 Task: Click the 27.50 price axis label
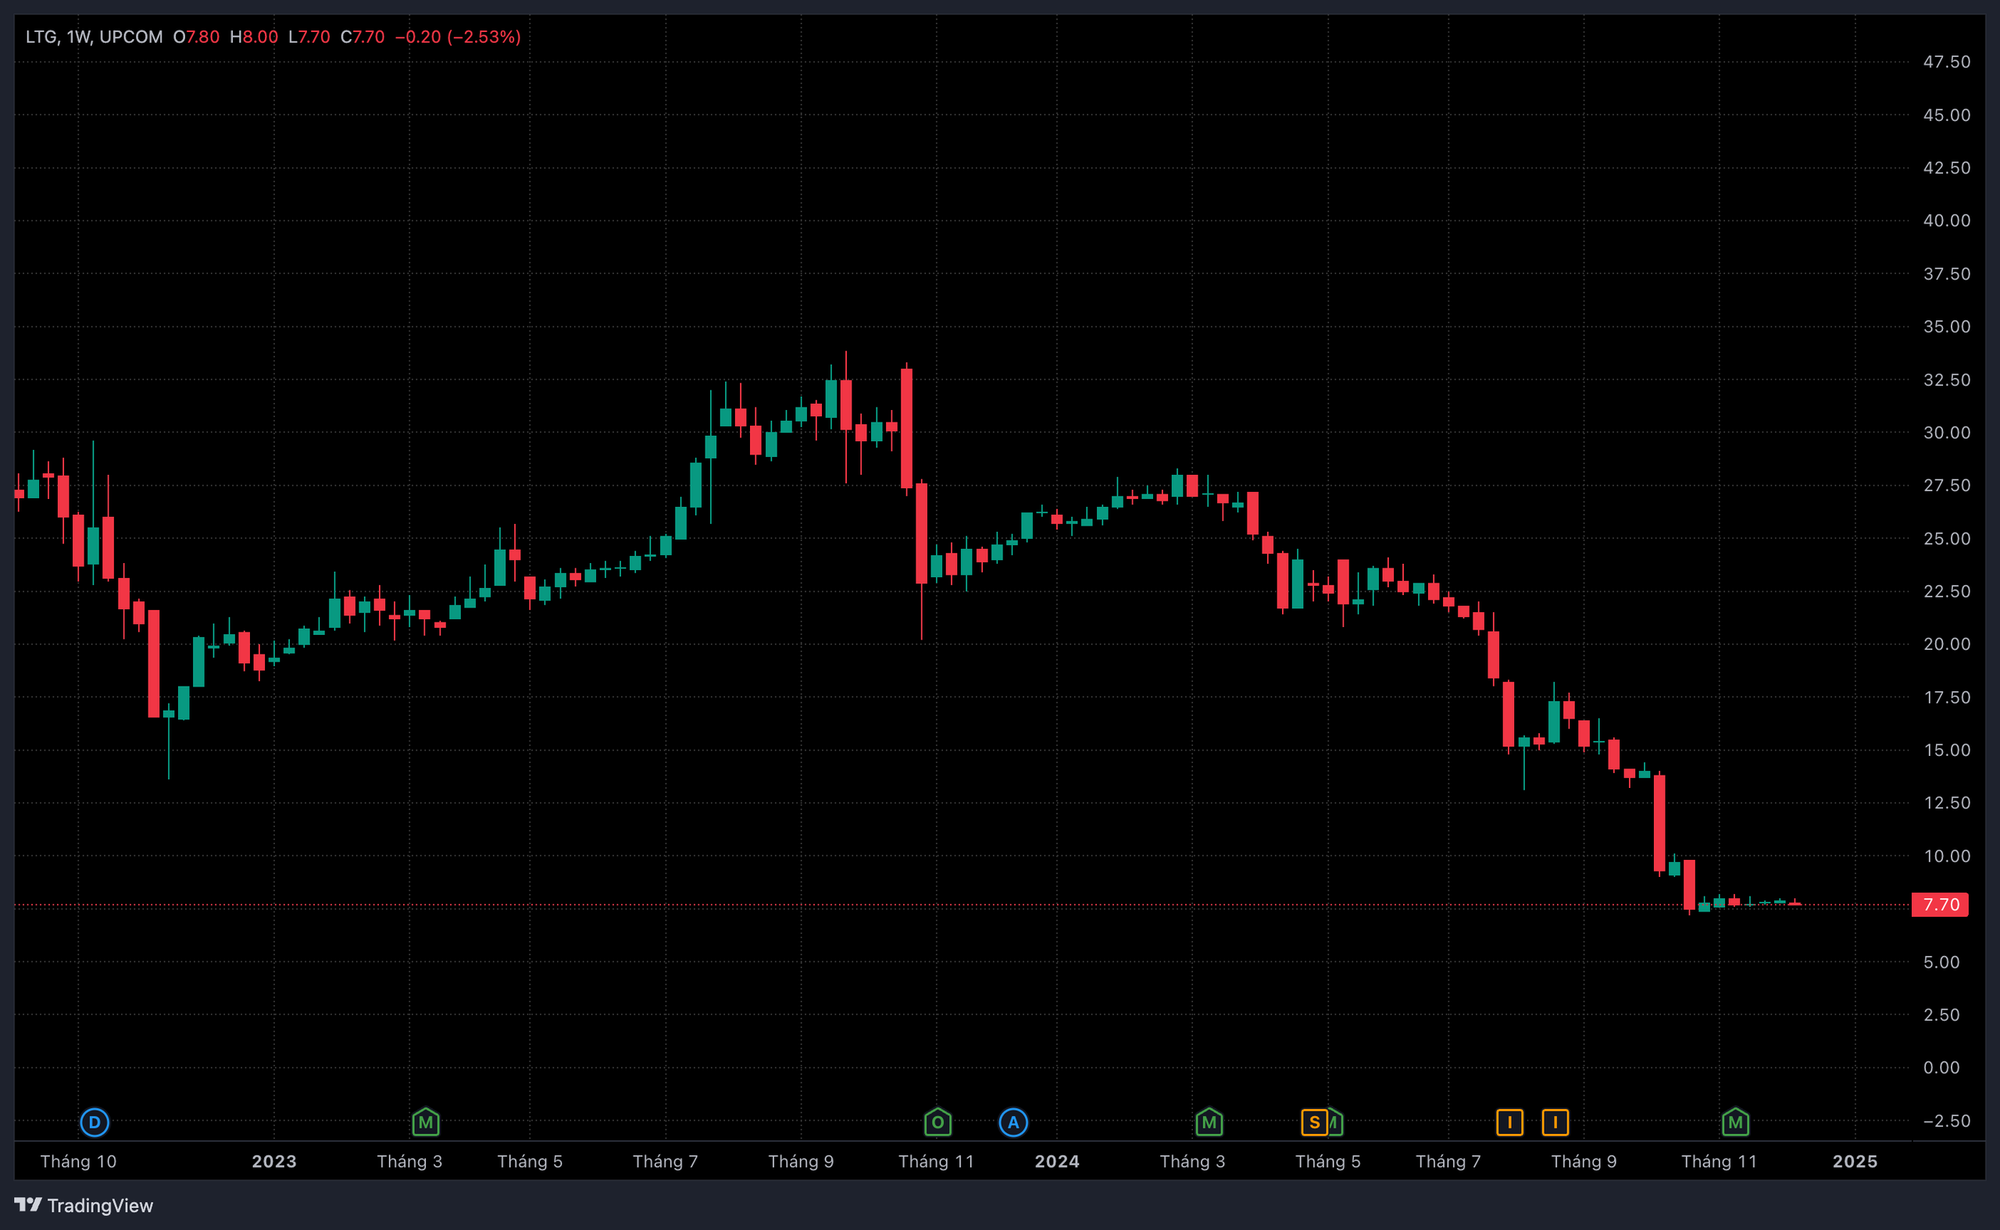coord(1946,486)
